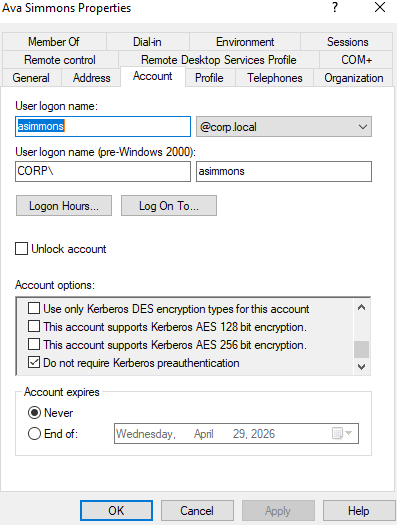Click the question mark help icon in title bar

tap(335, 7)
